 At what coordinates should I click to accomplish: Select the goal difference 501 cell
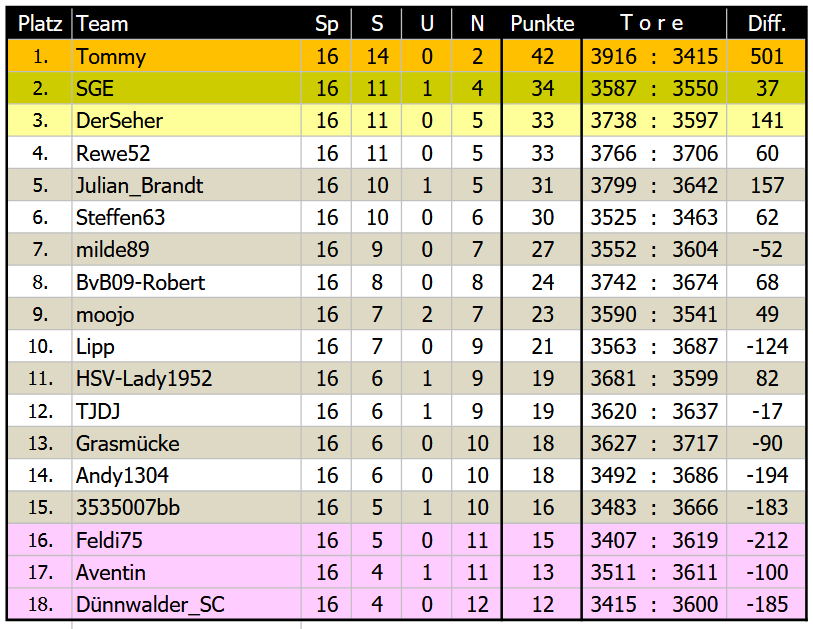point(767,57)
